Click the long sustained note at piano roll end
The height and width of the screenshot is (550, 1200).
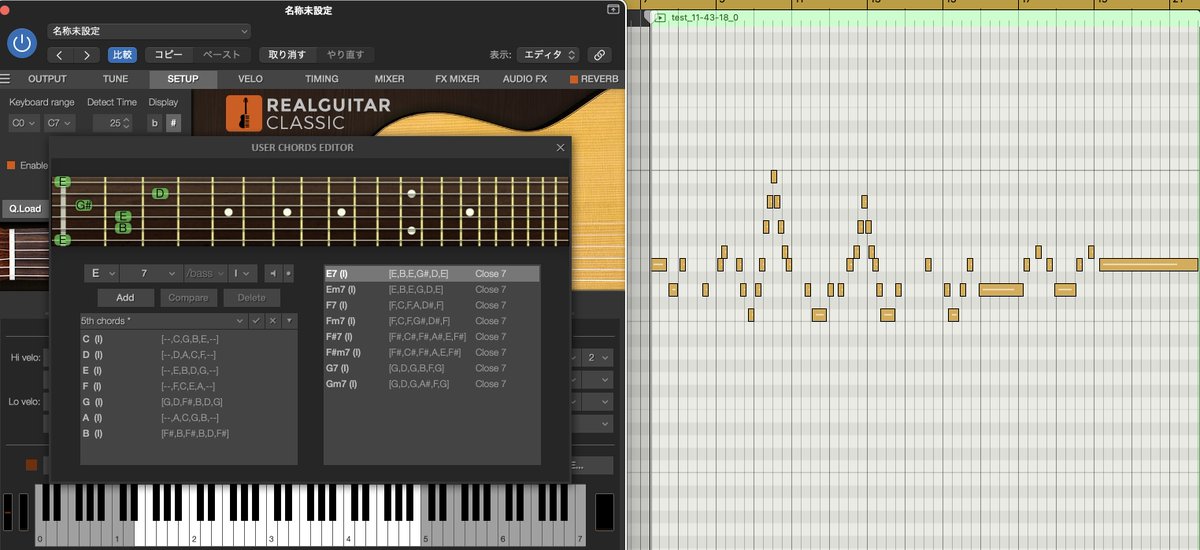click(x=1148, y=265)
